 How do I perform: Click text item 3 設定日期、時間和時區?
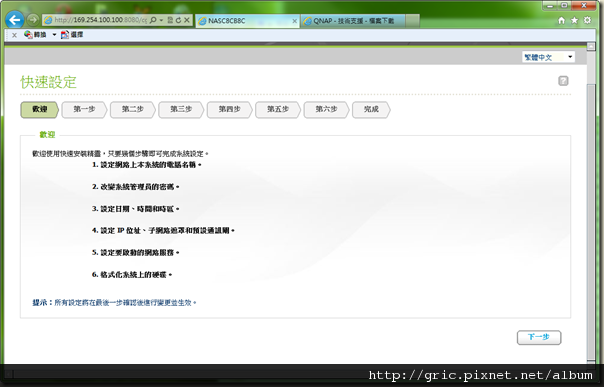coord(136,209)
